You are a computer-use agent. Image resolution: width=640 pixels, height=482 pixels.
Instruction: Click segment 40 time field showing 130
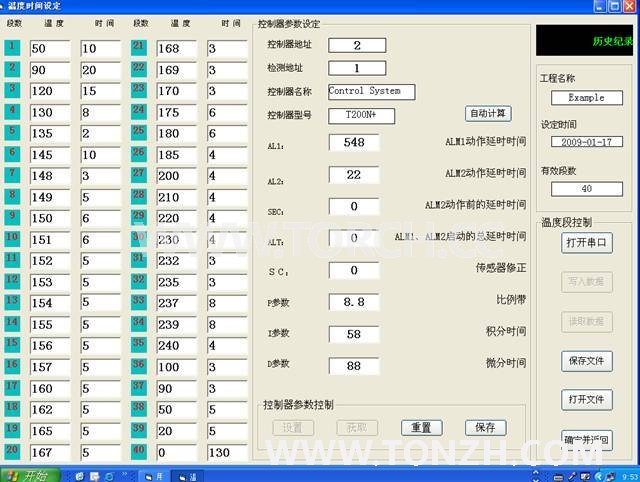[x=225, y=453]
